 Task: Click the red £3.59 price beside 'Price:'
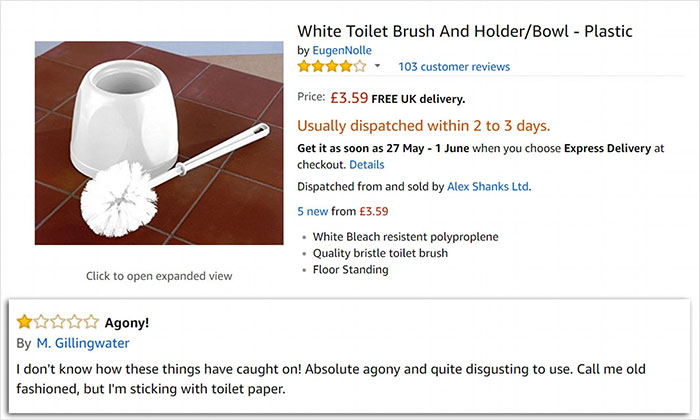(x=349, y=98)
